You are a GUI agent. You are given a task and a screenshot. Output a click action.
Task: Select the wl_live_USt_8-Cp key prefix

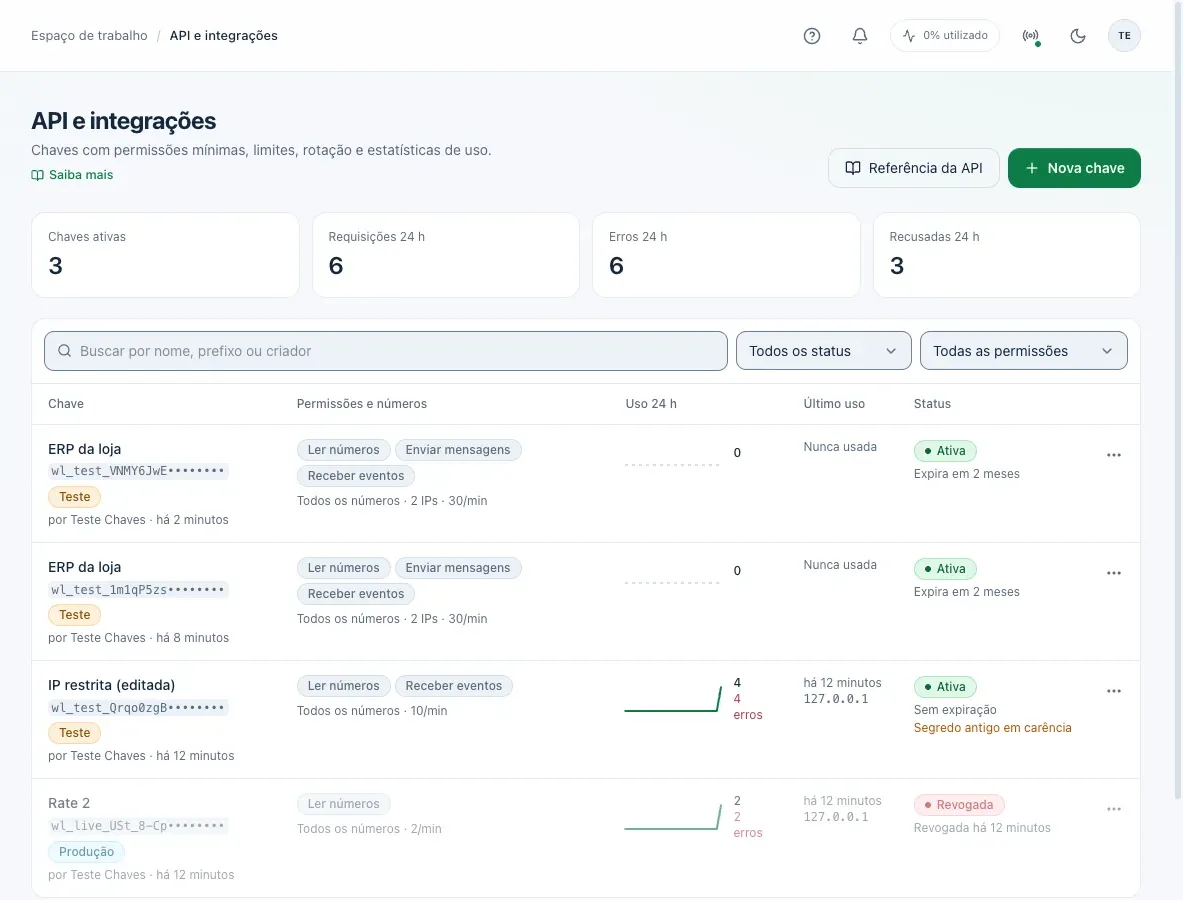[x=138, y=825]
